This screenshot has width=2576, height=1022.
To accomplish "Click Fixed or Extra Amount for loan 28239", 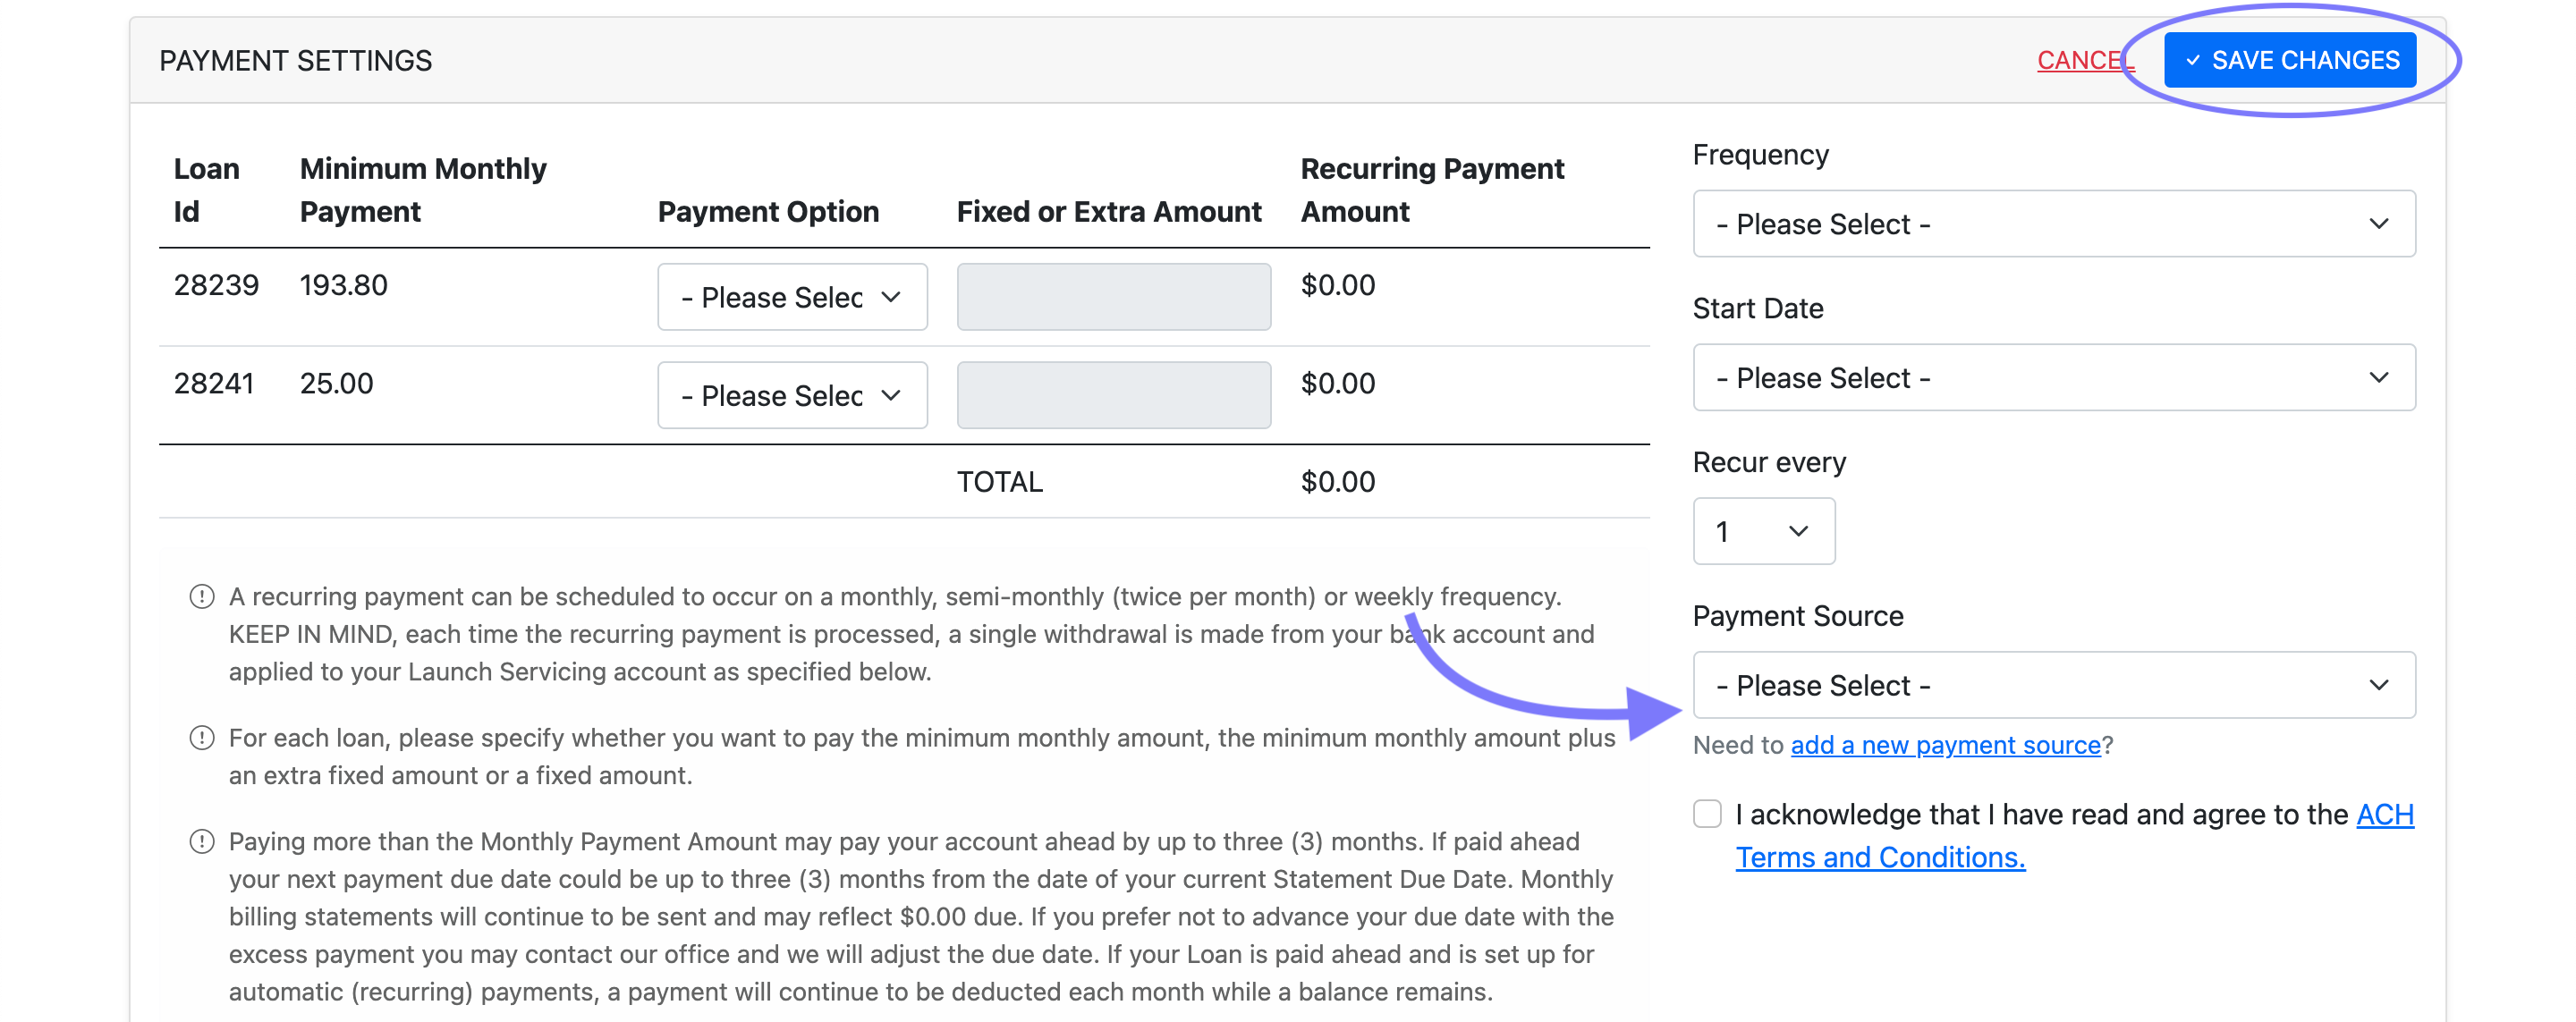I will point(1113,298).
